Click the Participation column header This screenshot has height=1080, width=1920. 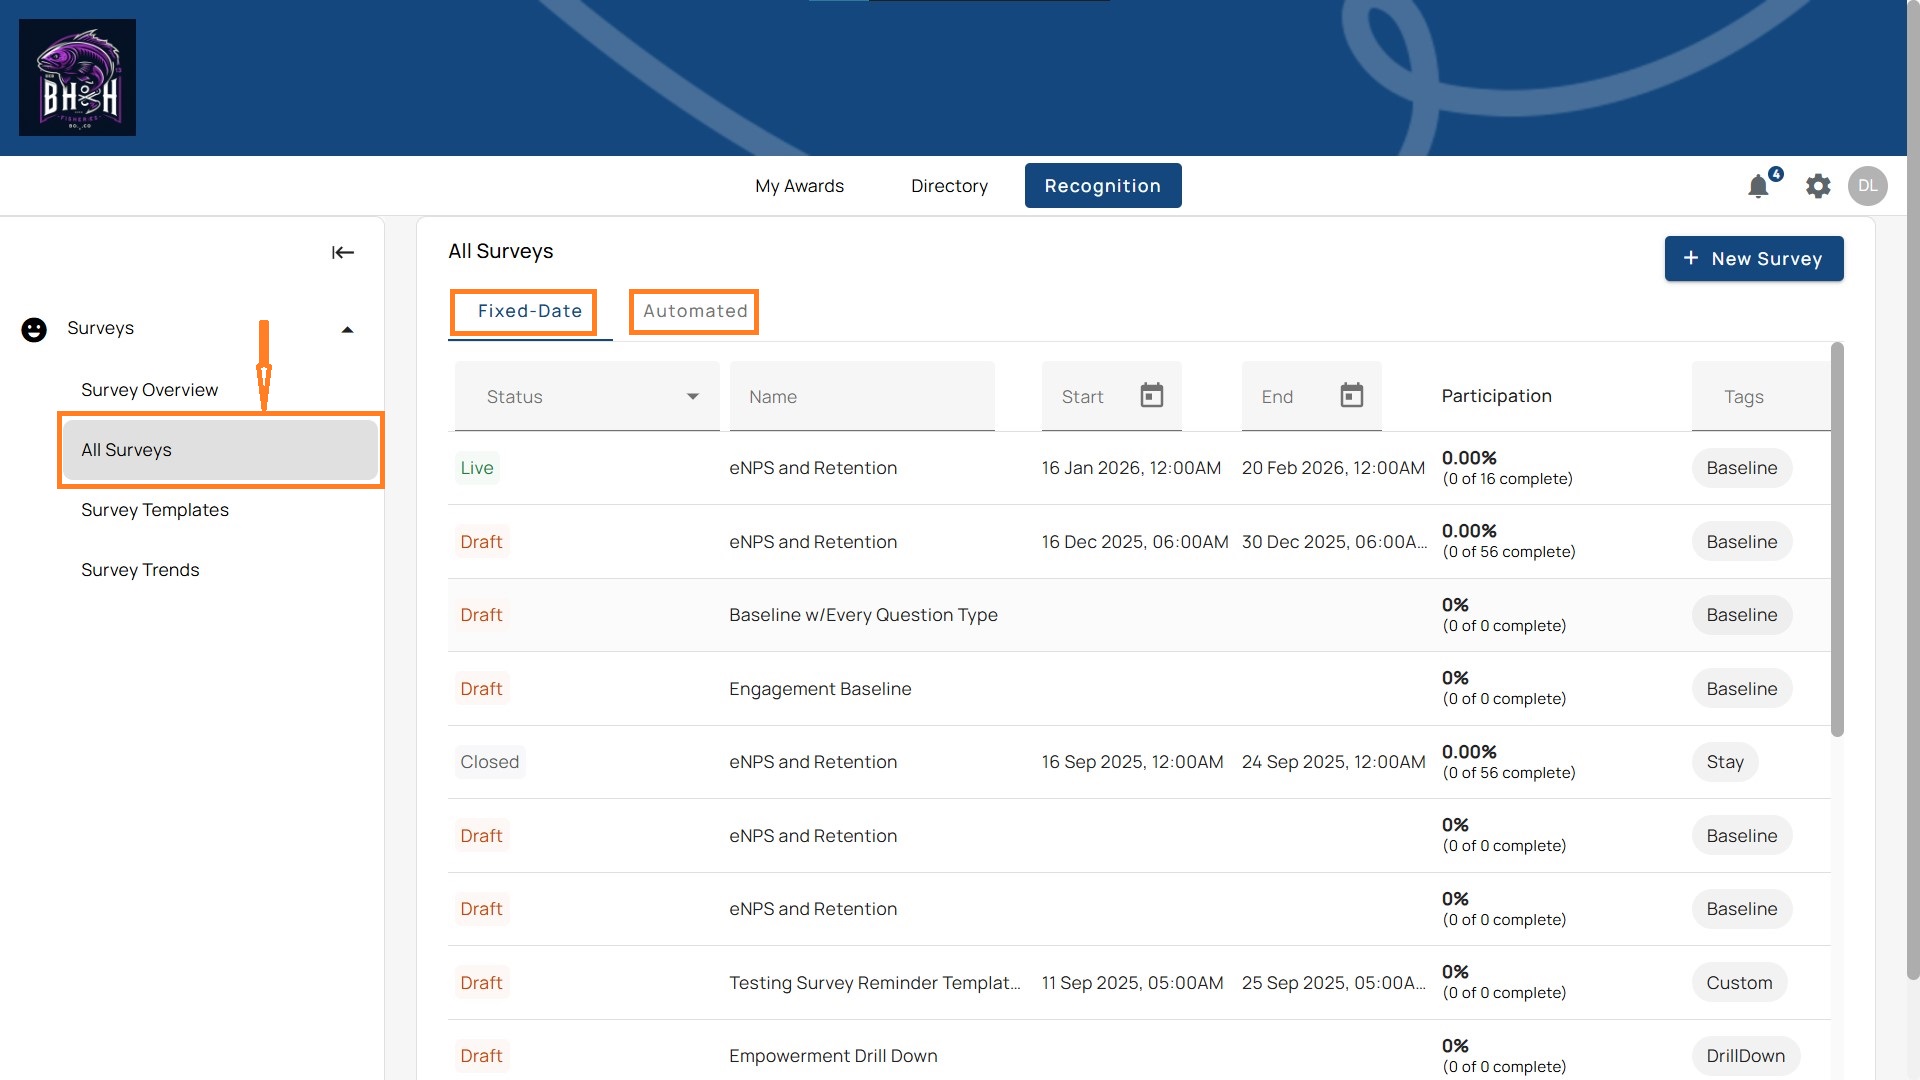(x=1496, y=396)
